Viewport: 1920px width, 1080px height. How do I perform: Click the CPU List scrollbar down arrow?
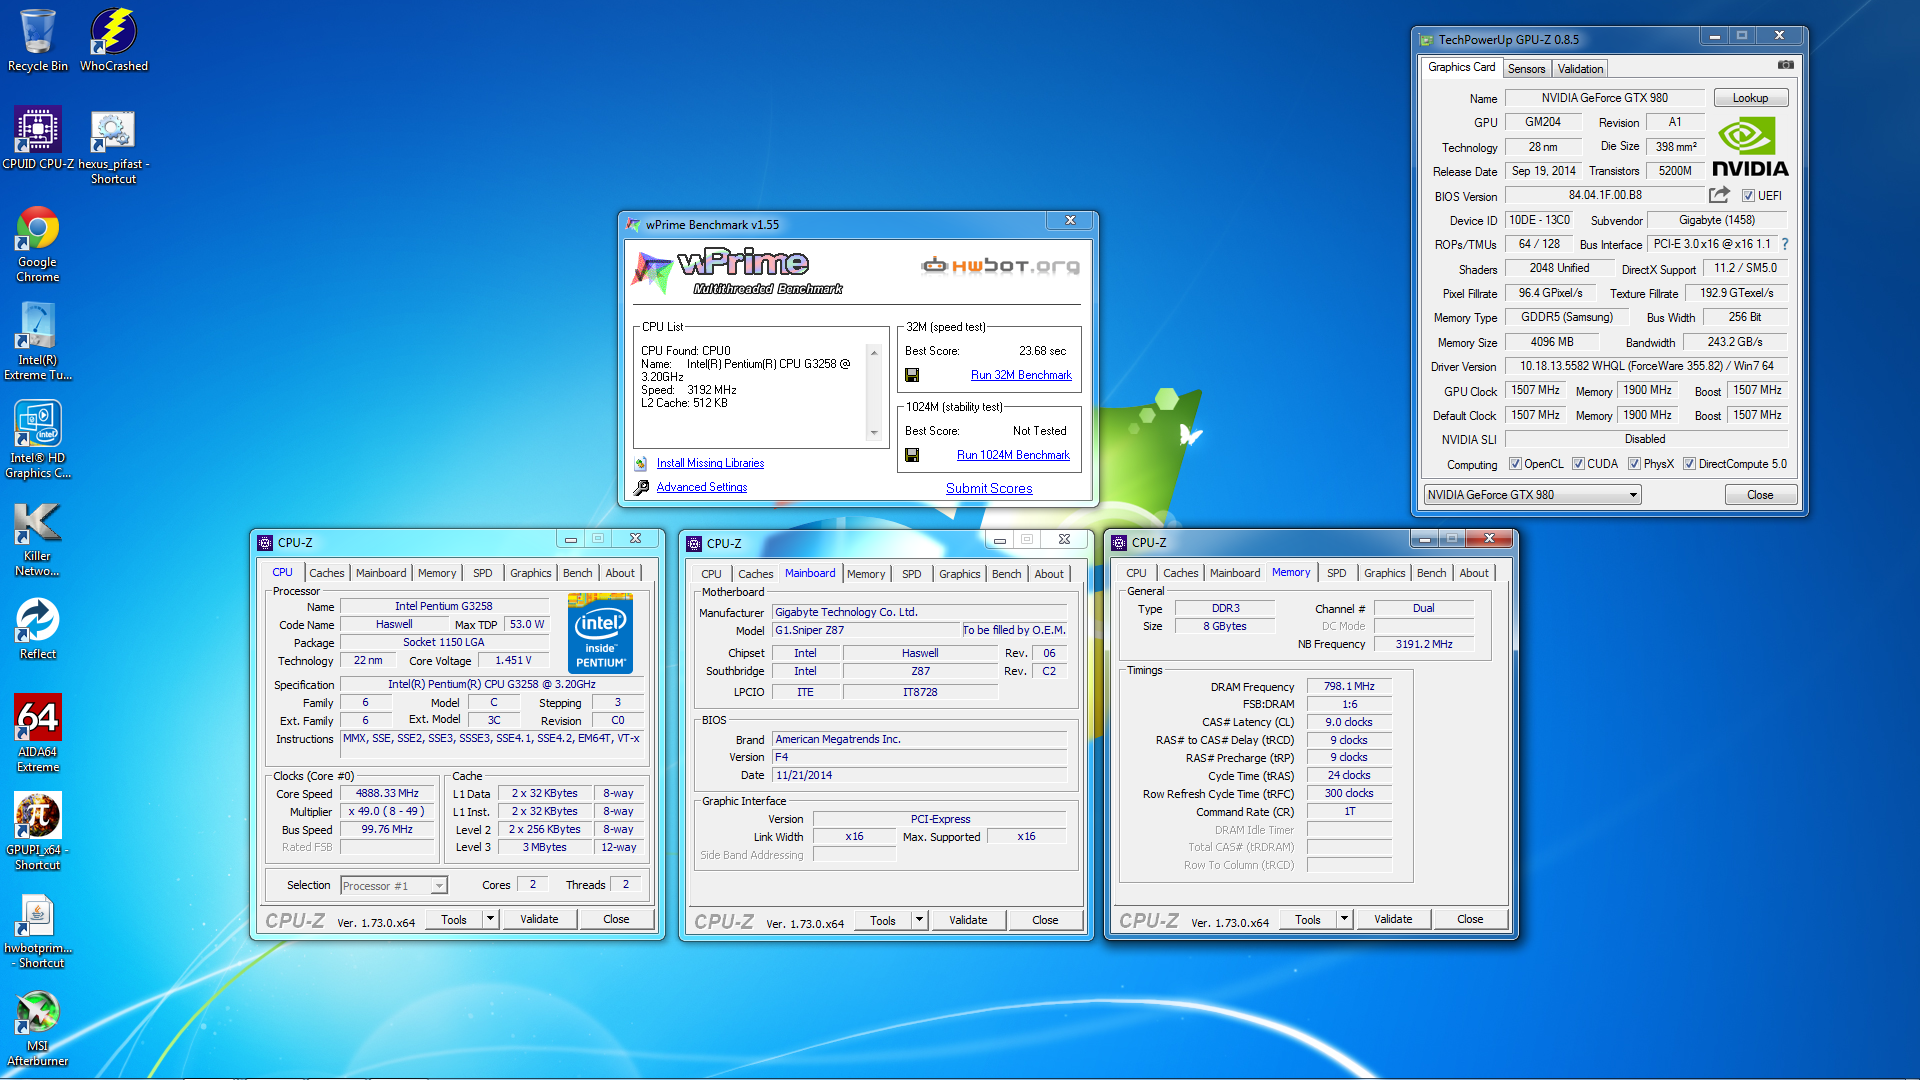tap(874, 433)
